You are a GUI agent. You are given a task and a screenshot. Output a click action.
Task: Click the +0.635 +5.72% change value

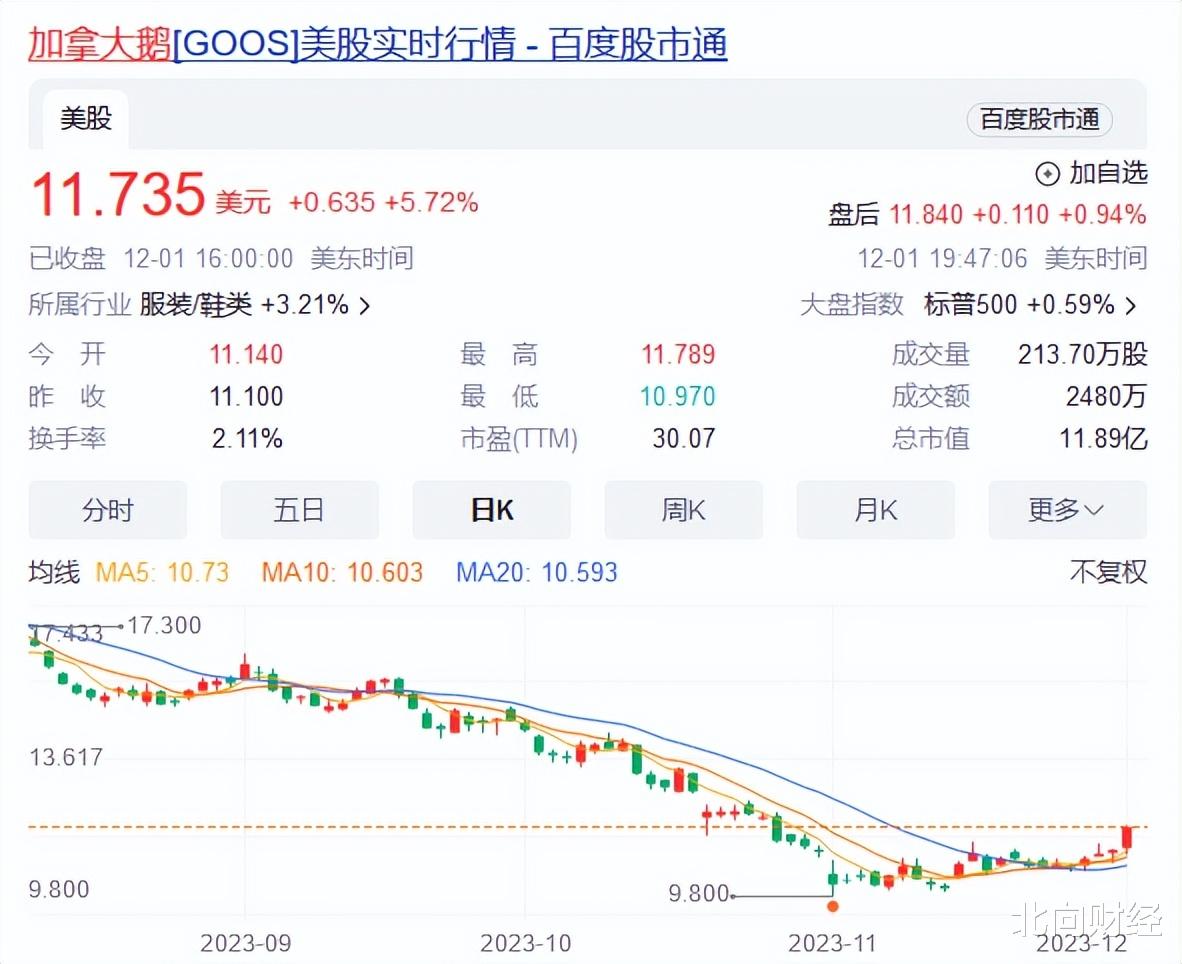pos(383,202)
